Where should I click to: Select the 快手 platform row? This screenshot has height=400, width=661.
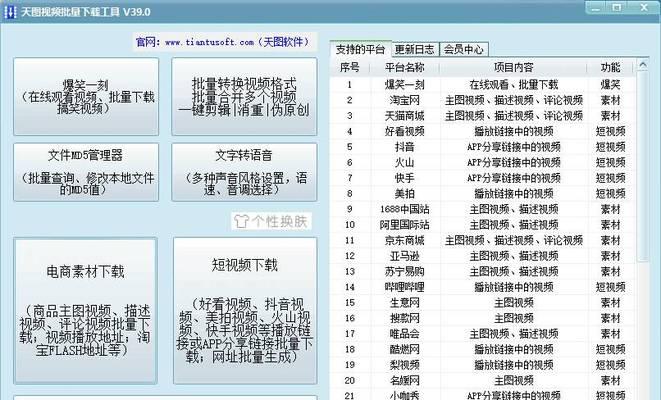coord(483,178)
